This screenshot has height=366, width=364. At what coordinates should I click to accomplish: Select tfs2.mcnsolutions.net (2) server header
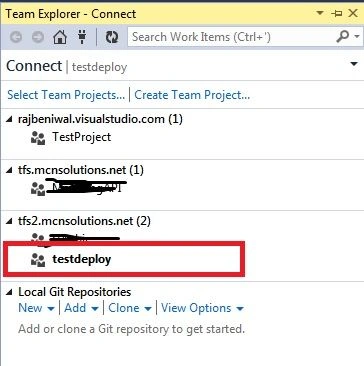(84, 221)
